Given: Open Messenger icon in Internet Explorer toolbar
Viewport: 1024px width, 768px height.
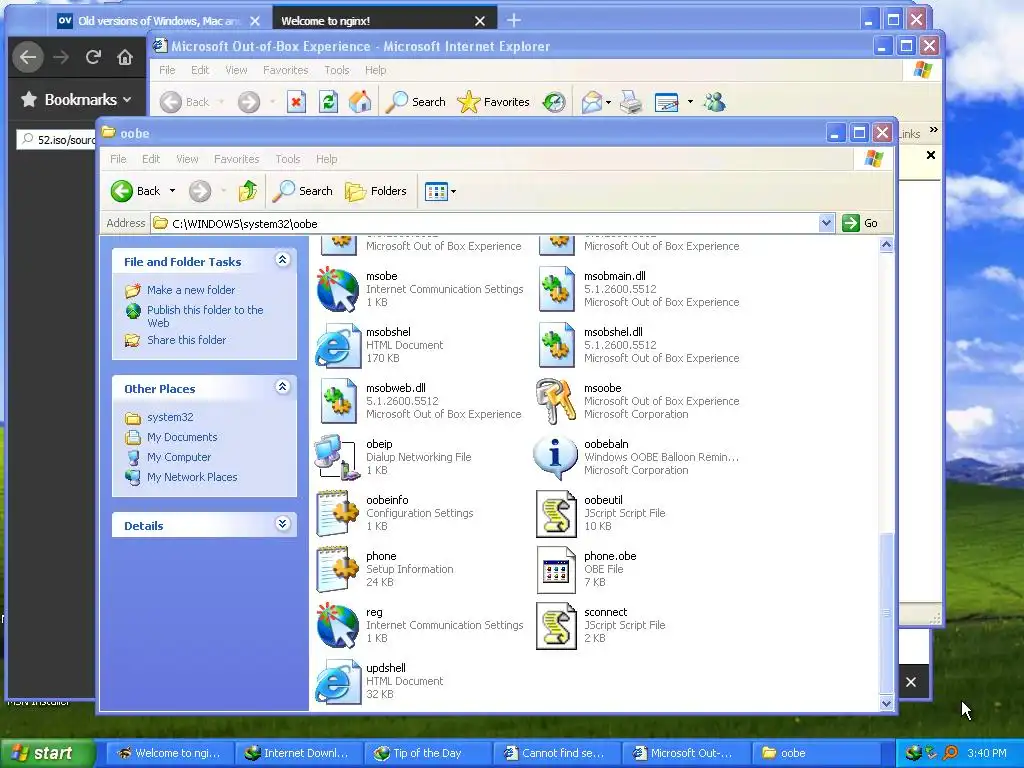Looking at the screenshot, I should (x=715, y=102).
